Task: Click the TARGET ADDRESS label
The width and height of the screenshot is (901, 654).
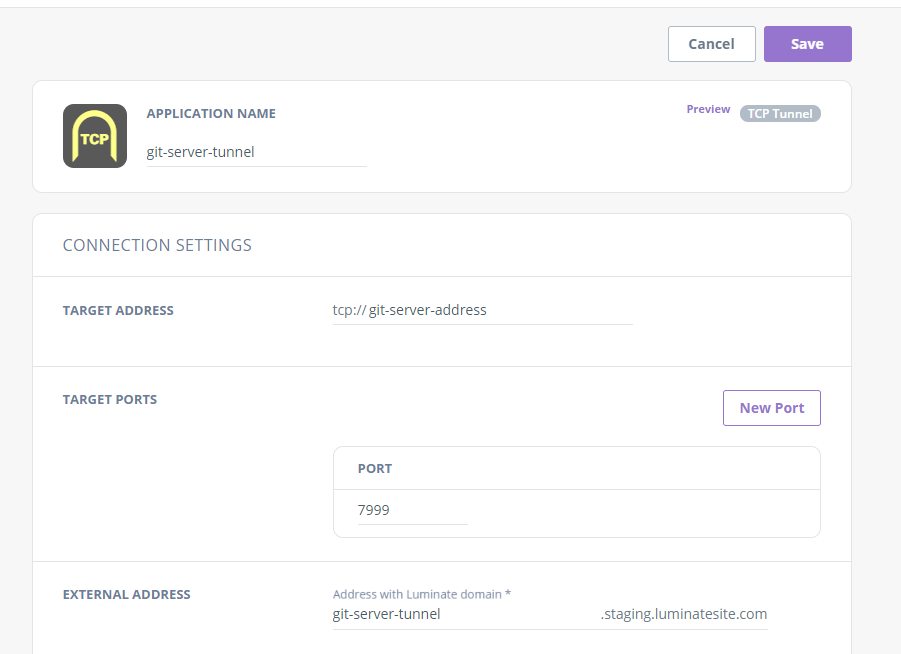Action: (118, 311)
